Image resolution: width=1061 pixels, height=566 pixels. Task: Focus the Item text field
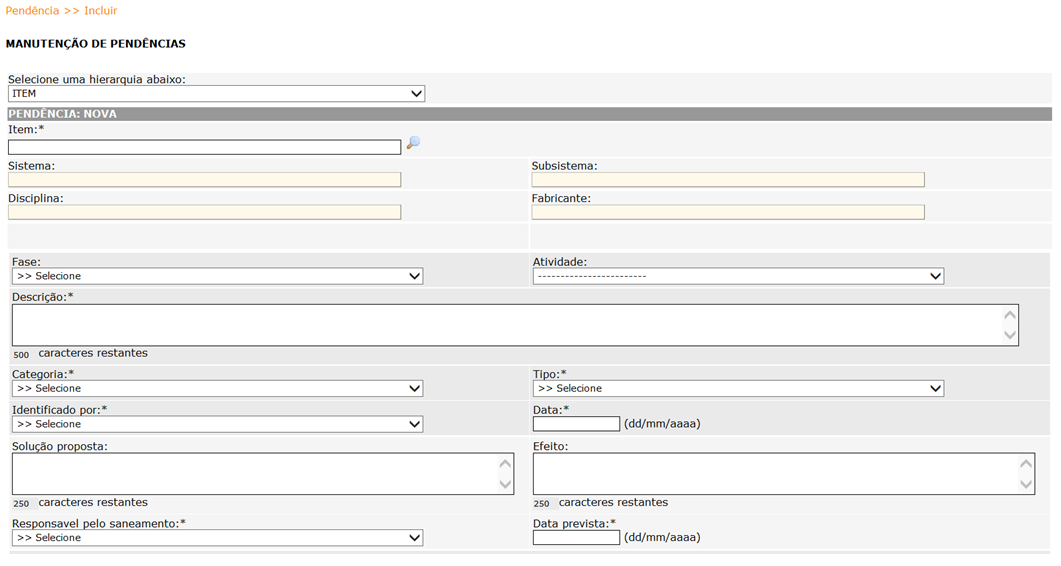(x=204, y=147)
